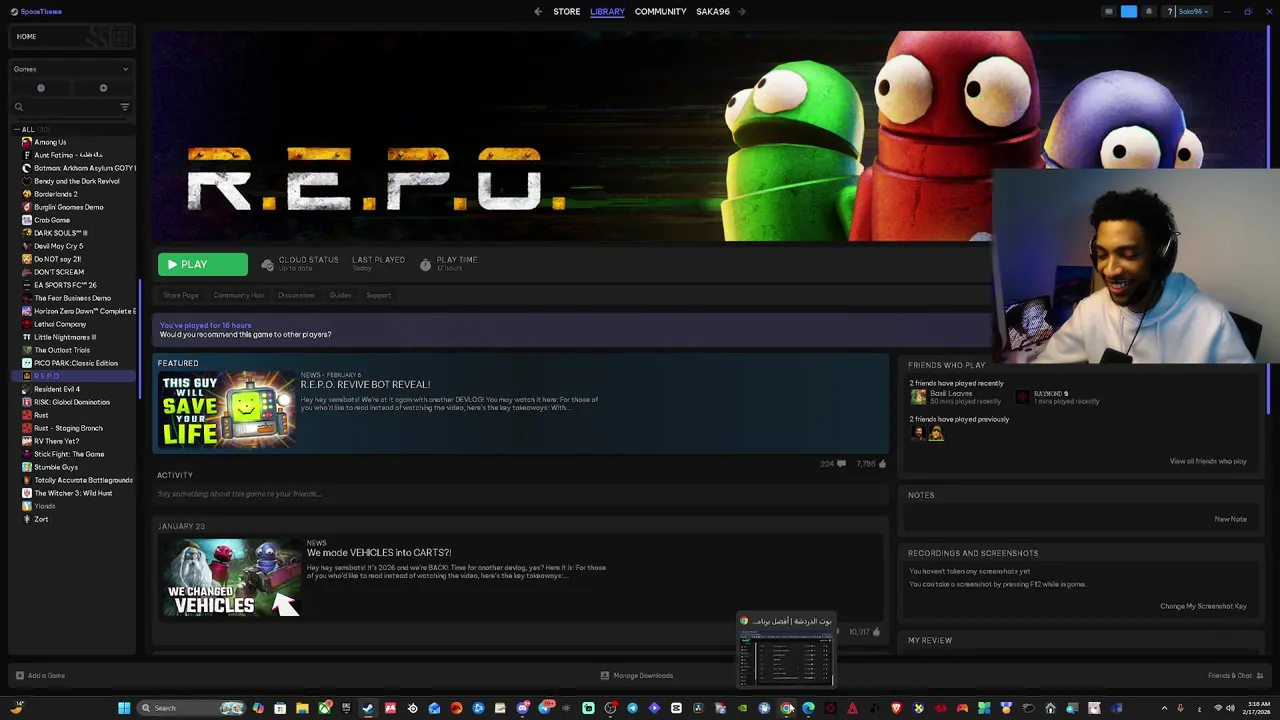Image resolution: width=1280 pixels, height=720 pixels.
Task: Click the Among Us game icon
Action: coord(27,142)
